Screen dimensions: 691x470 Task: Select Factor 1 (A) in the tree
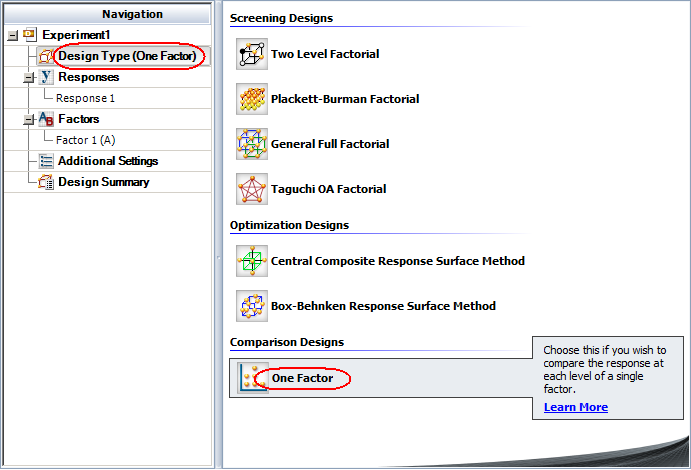[x=85, y=140]
